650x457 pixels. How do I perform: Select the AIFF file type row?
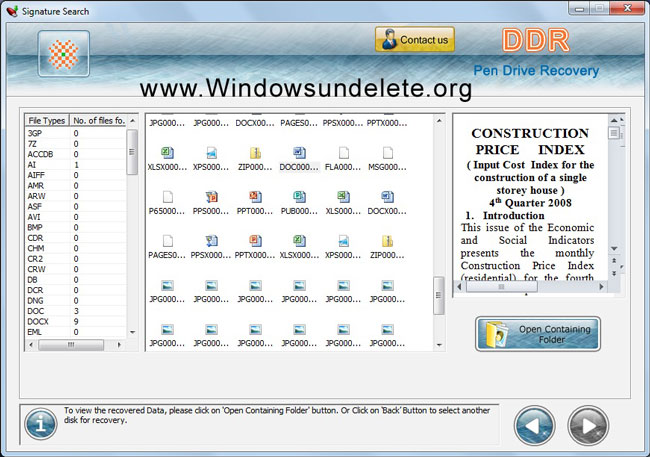(x=75, y=175)
